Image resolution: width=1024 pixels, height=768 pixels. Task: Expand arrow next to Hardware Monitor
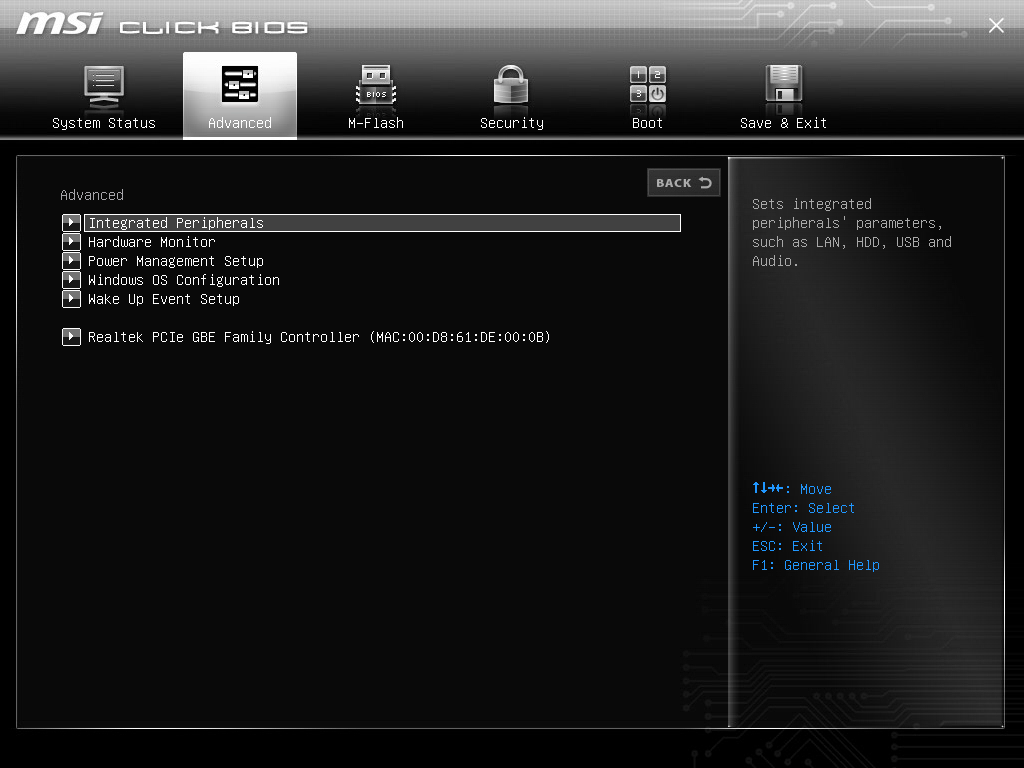pyautogui.click(x=71, y=242)
